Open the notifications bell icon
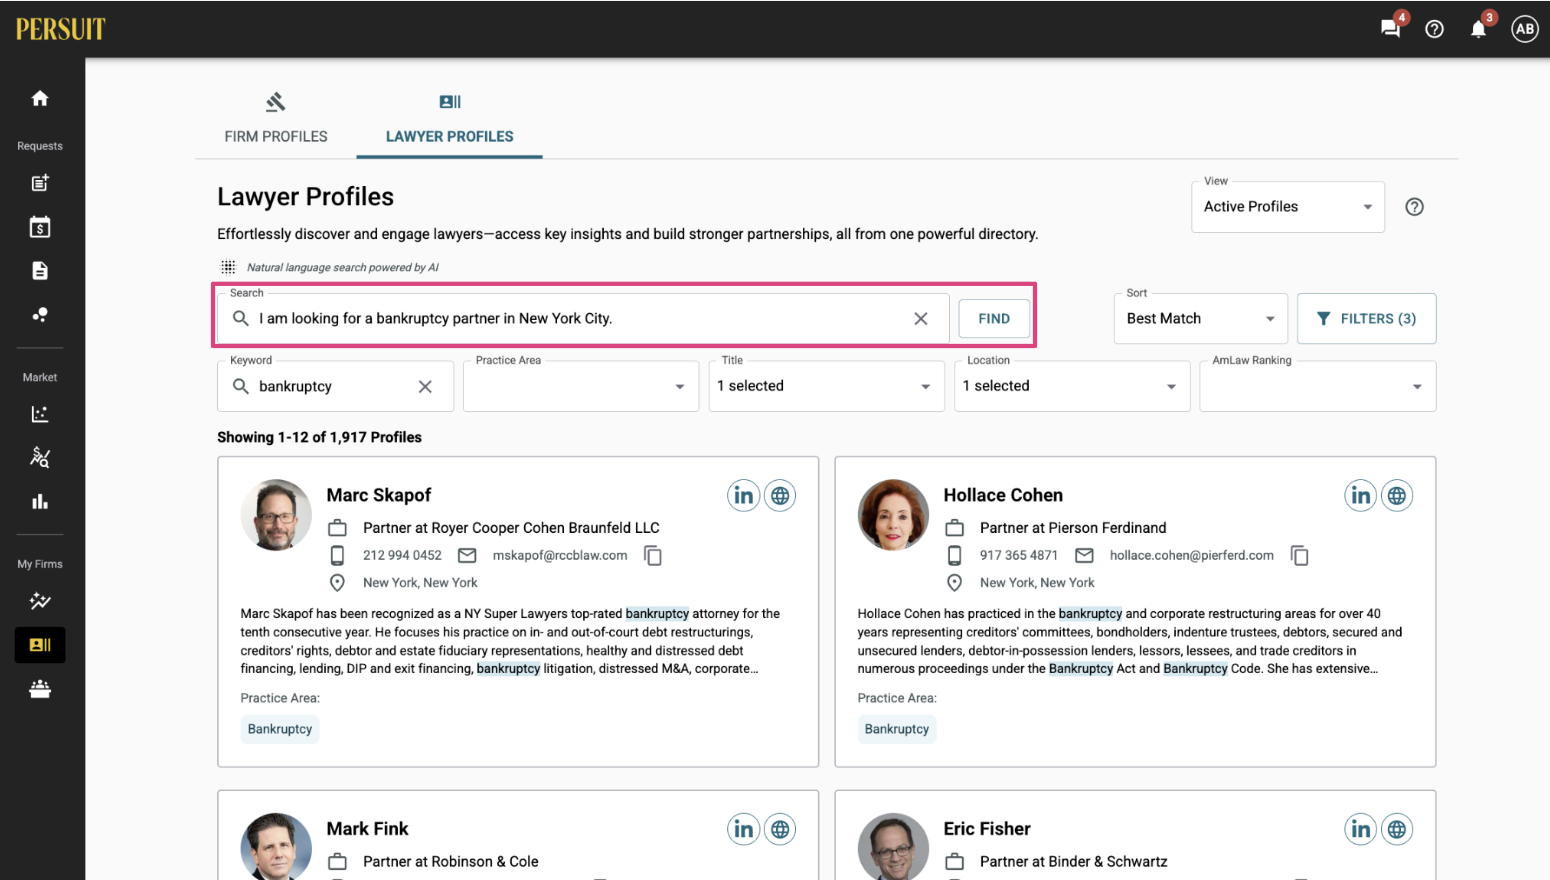 pos(1478,28)
